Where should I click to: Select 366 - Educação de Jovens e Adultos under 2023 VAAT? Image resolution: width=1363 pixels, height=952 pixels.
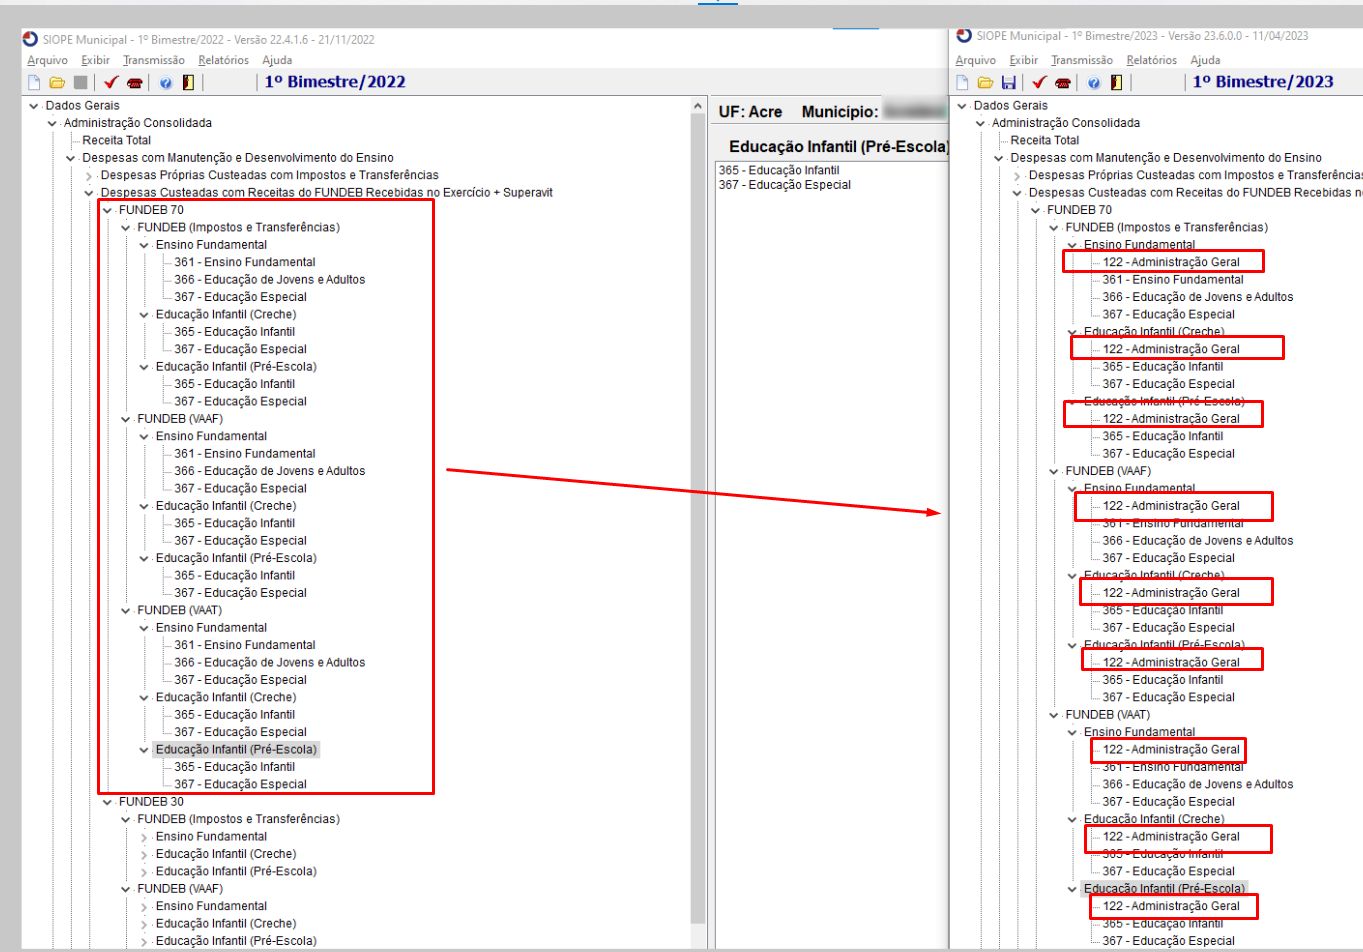[x=1198, y=784]
